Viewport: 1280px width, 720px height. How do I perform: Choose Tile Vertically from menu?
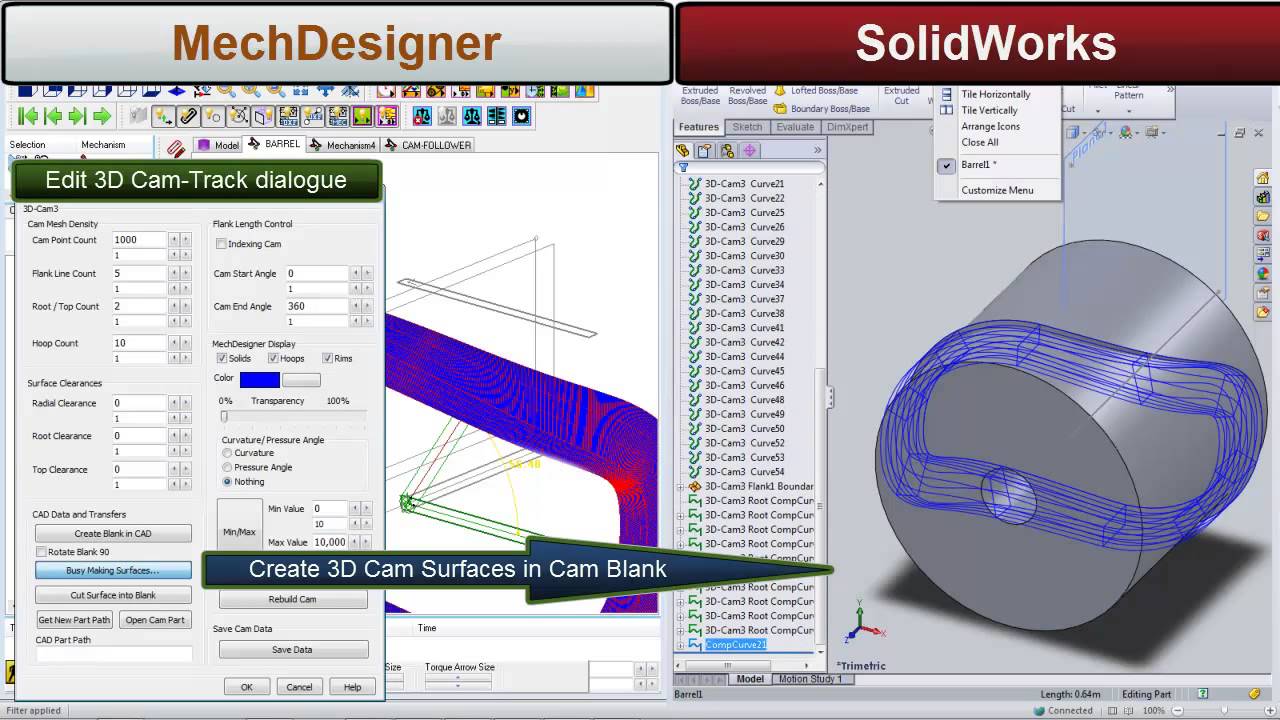coord(989,110)
